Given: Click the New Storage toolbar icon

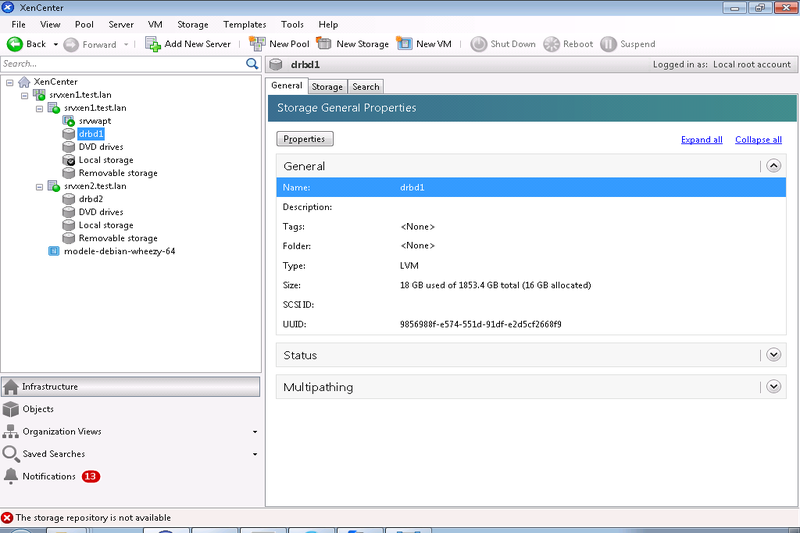Looking at the screenshot, I should click(324, 43).
